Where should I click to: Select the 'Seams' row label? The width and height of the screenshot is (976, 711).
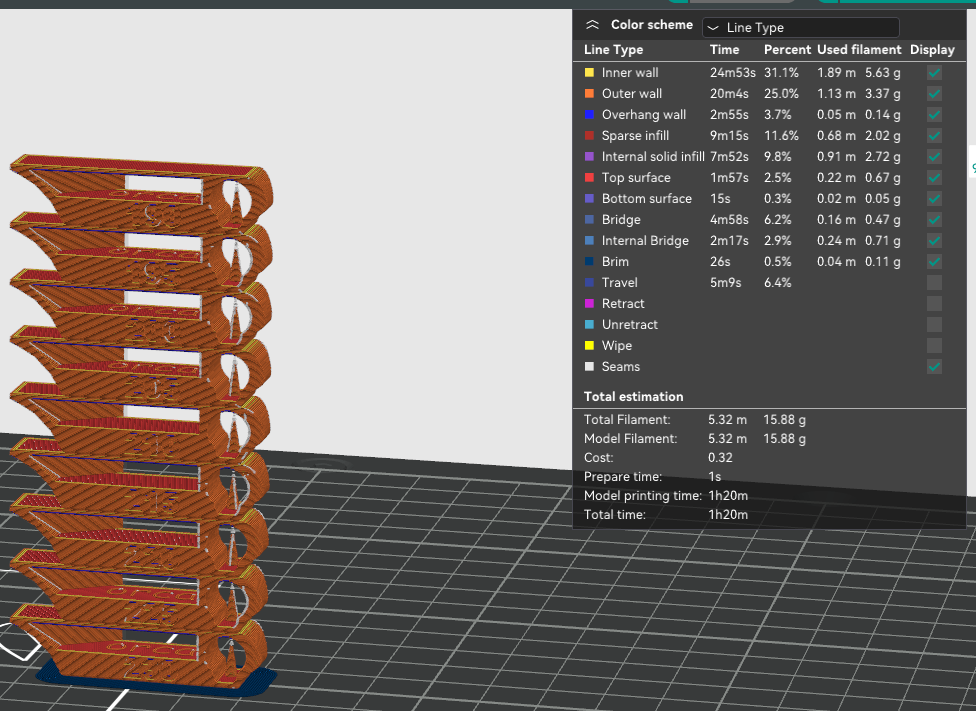pyautogui.click(x=621, y=367)
